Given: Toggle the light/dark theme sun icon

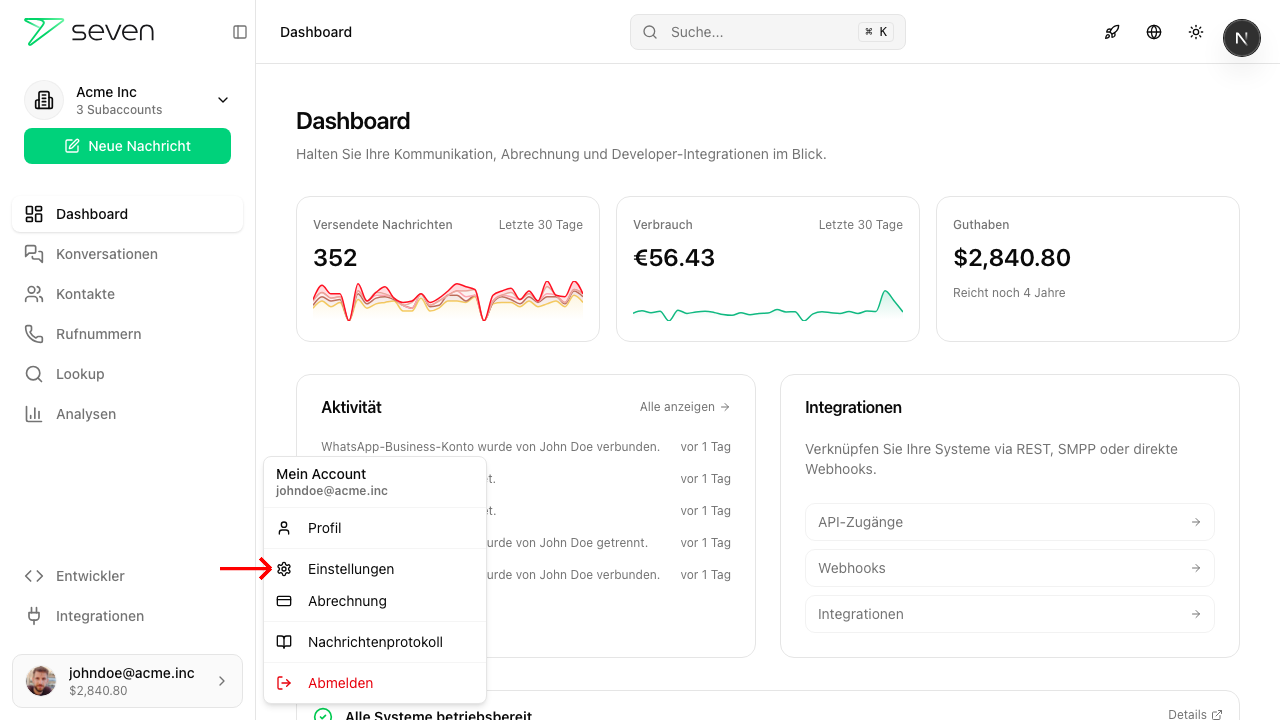Looking at the screenshot, I should click(1196, 32).
